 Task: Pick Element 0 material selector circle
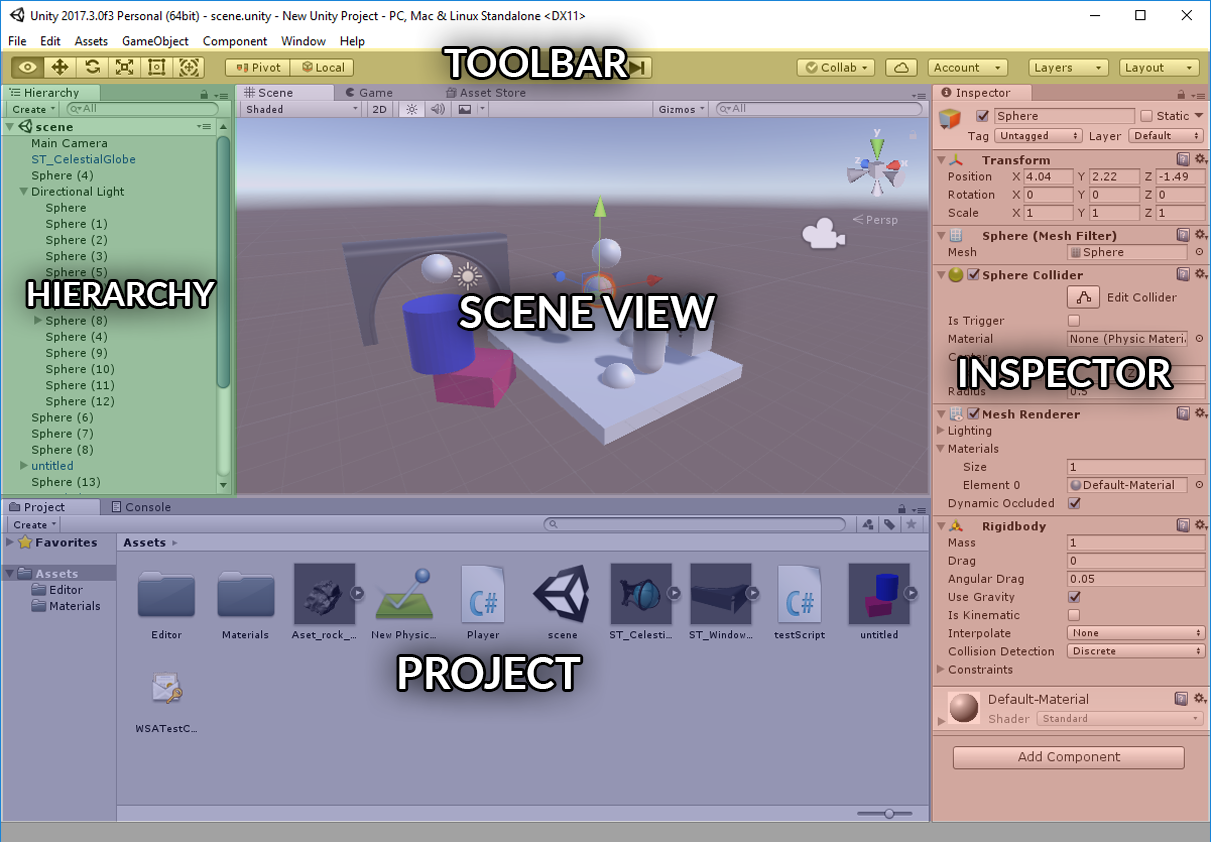[x=1199, y=485]
